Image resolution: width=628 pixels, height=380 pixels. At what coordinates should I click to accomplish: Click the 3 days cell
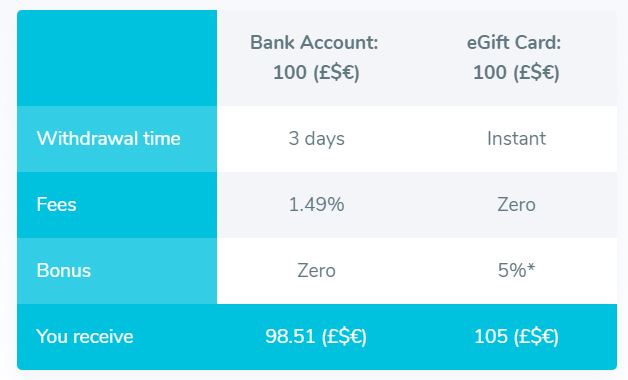tap(316, 139)
